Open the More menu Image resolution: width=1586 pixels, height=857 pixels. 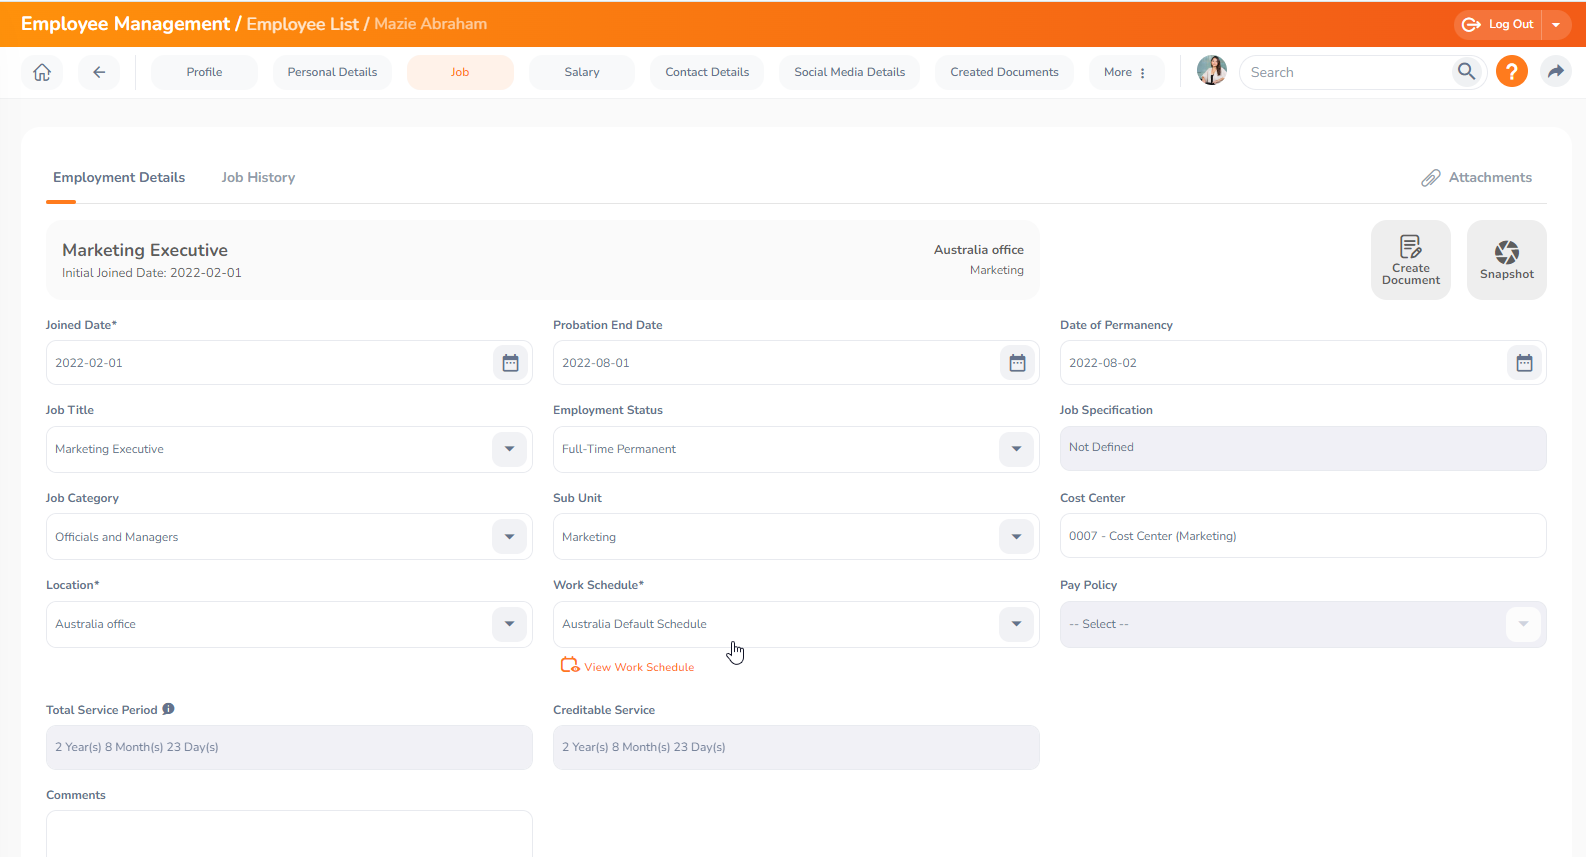(1125, 72)
